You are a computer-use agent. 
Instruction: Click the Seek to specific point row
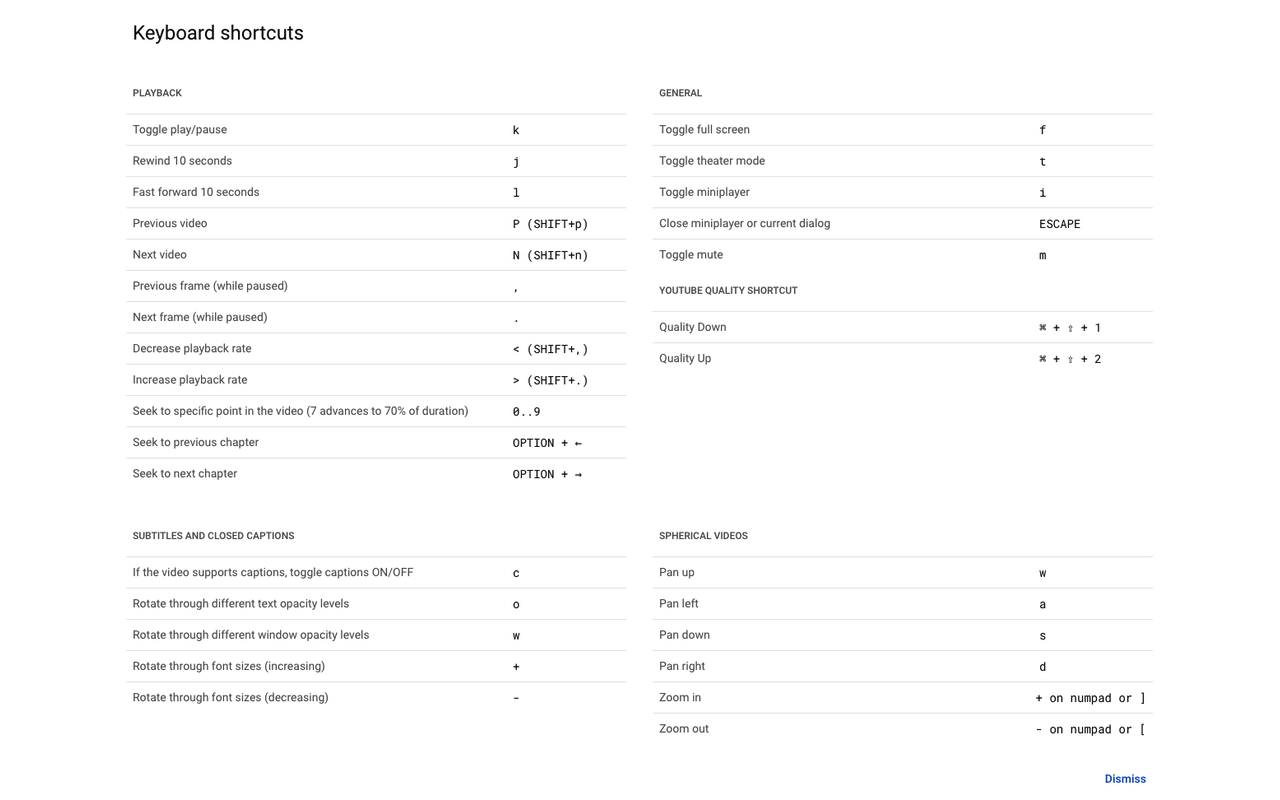click(x=376, y=411)
